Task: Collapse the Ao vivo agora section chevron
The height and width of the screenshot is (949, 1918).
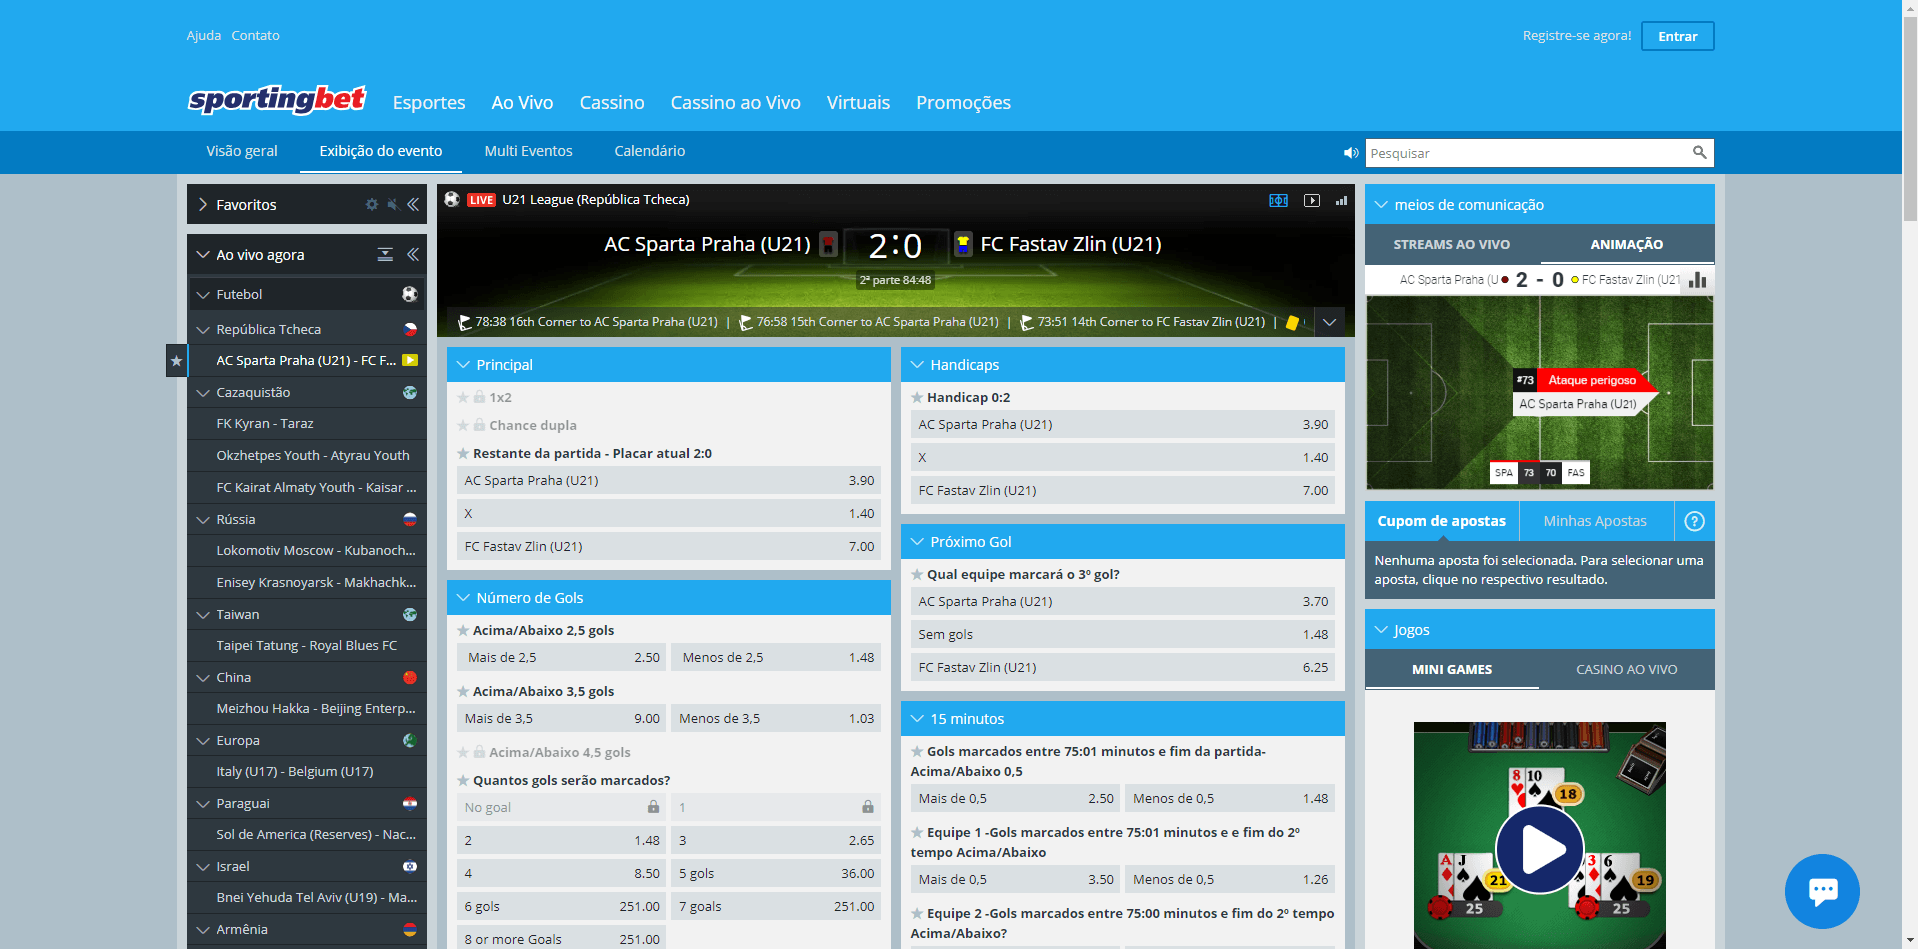Action: pos(203,254)
